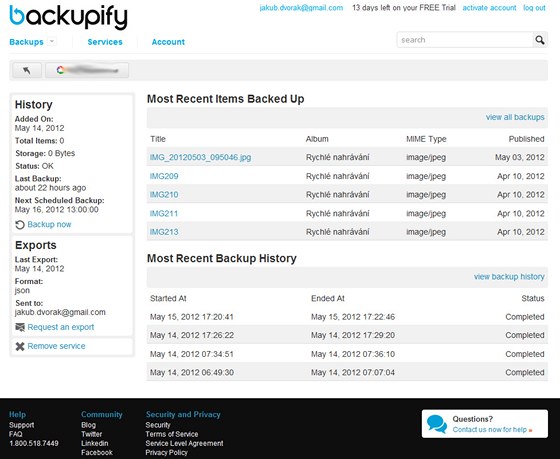Click the 'about 22 hours ago' text
560x459 pixels.
point(50,188)
